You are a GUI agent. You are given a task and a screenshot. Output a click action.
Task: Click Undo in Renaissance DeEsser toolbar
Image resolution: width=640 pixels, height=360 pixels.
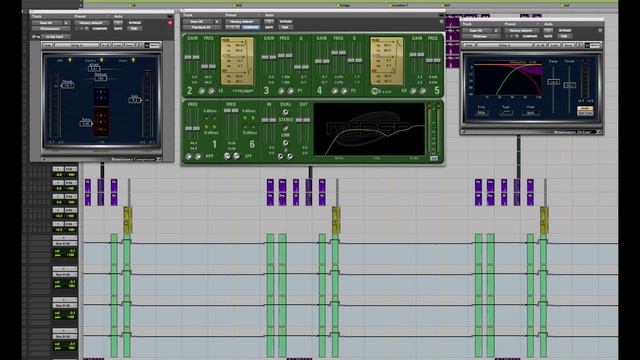pyautogui.click(x=469, y=45)
